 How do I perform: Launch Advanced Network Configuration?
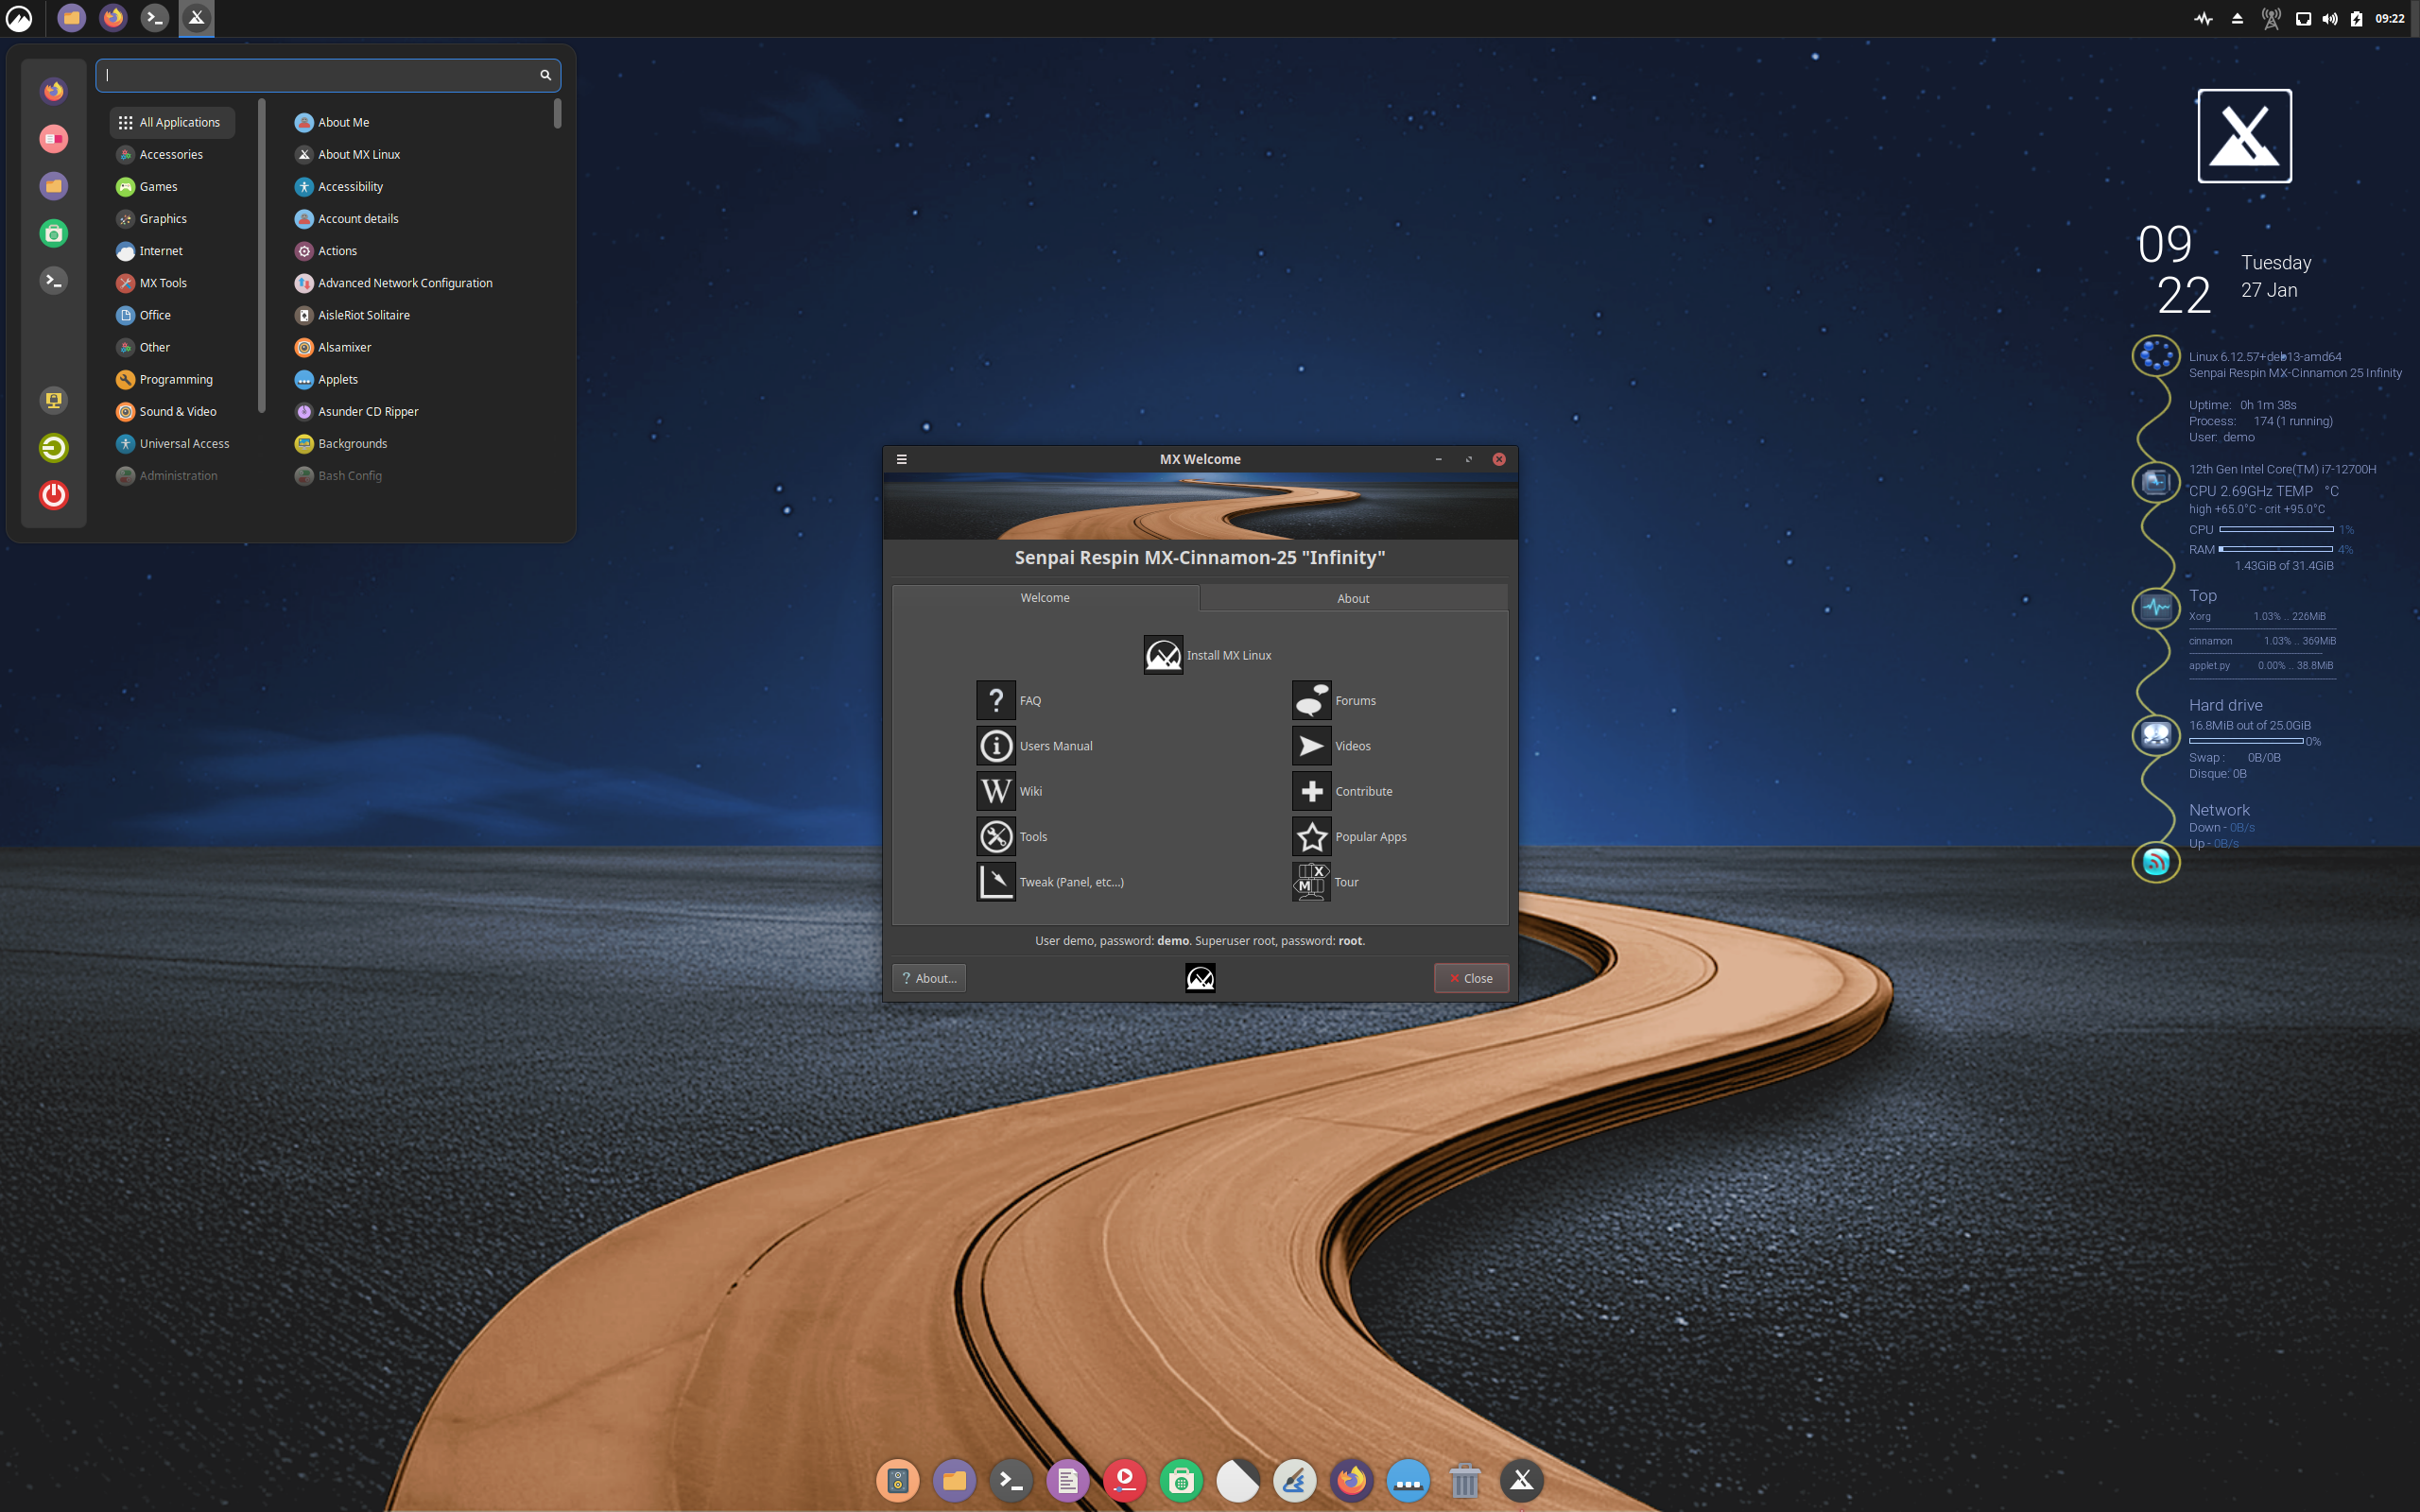click(394, 283)
